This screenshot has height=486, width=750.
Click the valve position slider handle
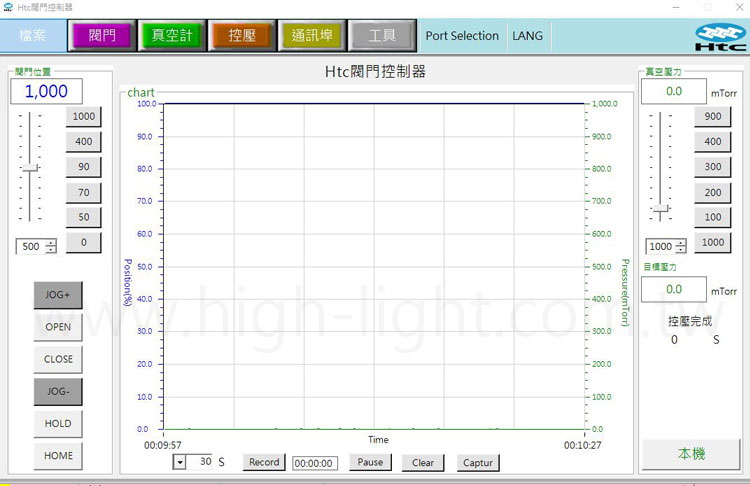pyautogui.click(x=30, y=167)
